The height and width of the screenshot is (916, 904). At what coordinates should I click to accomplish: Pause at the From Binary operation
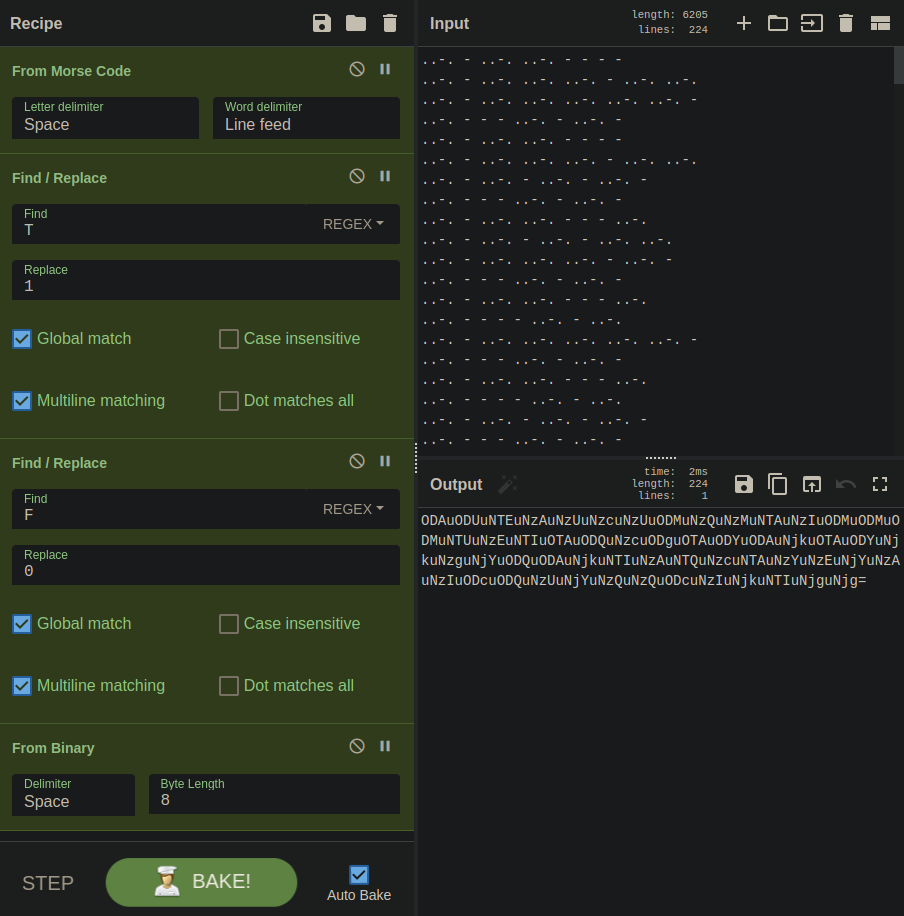click(x=385, y=746)
